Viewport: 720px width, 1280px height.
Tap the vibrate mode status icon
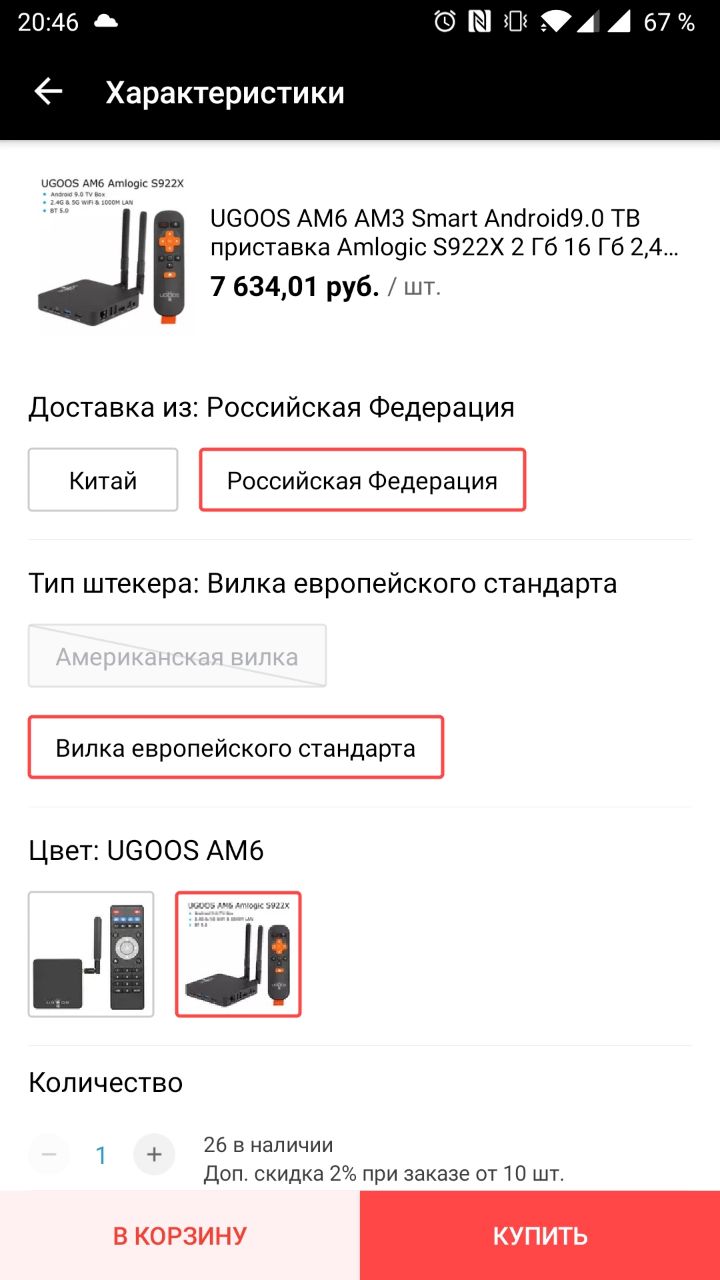517,22
